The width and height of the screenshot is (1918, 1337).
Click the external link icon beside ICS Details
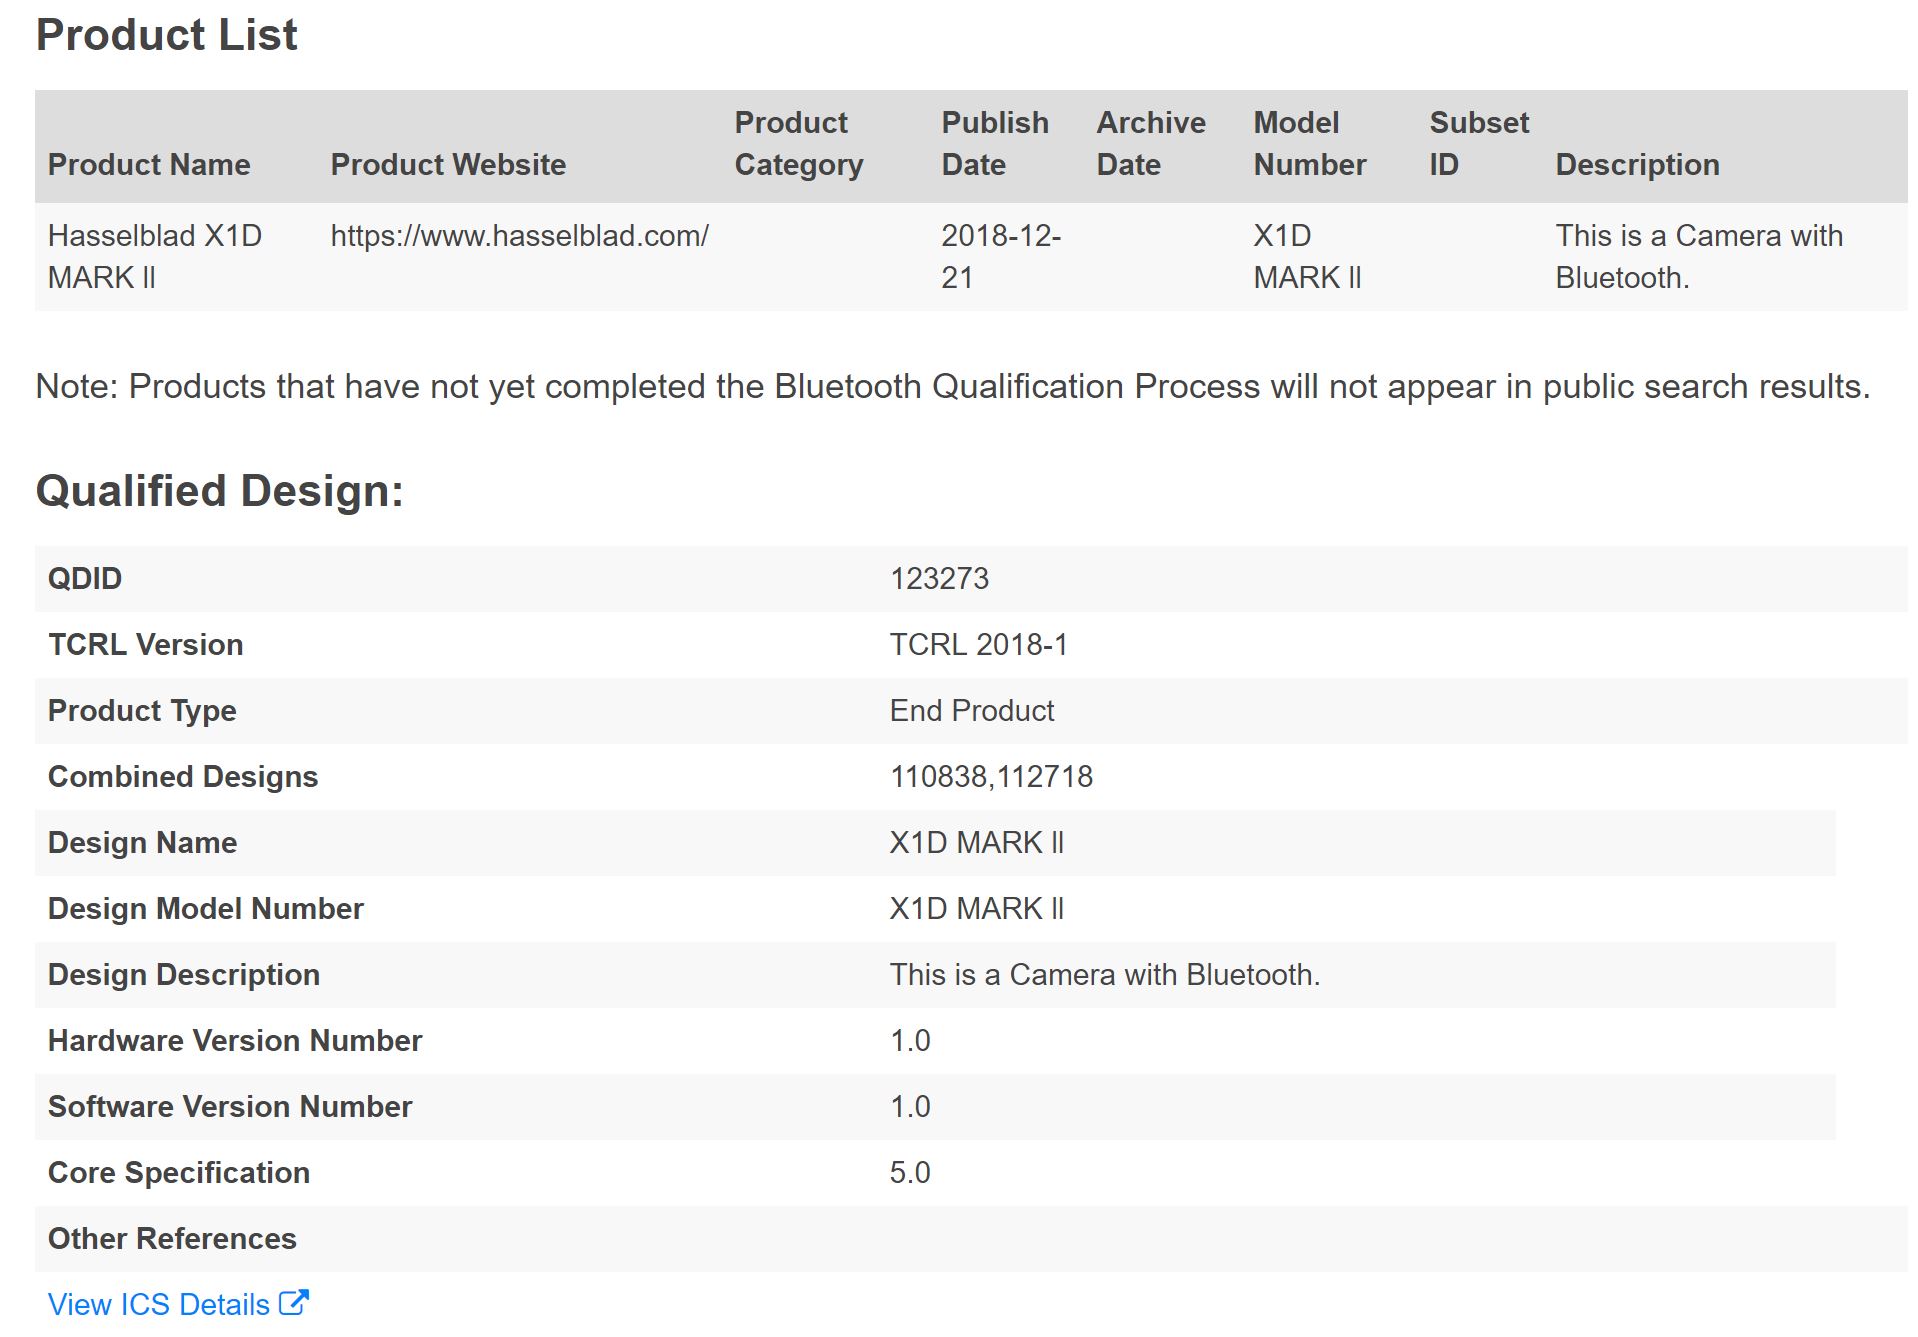[293, 1303]
